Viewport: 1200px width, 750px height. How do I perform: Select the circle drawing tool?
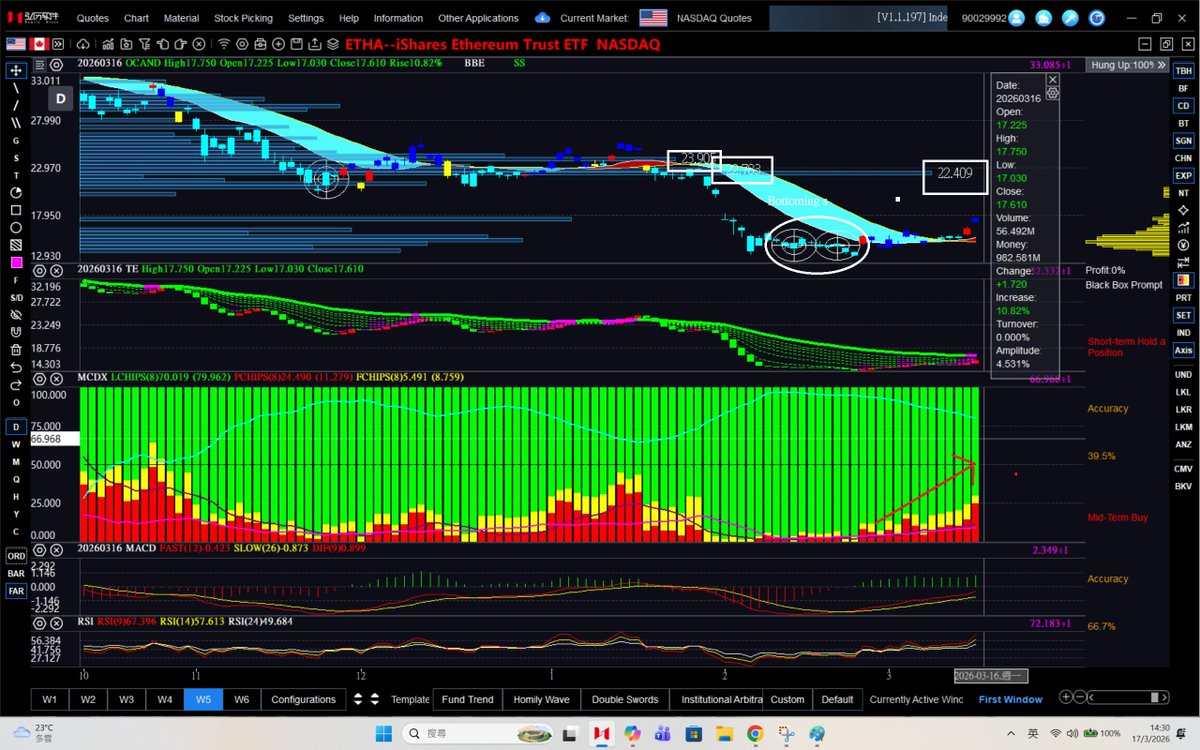pyautogui.click(x=15, y=227)
